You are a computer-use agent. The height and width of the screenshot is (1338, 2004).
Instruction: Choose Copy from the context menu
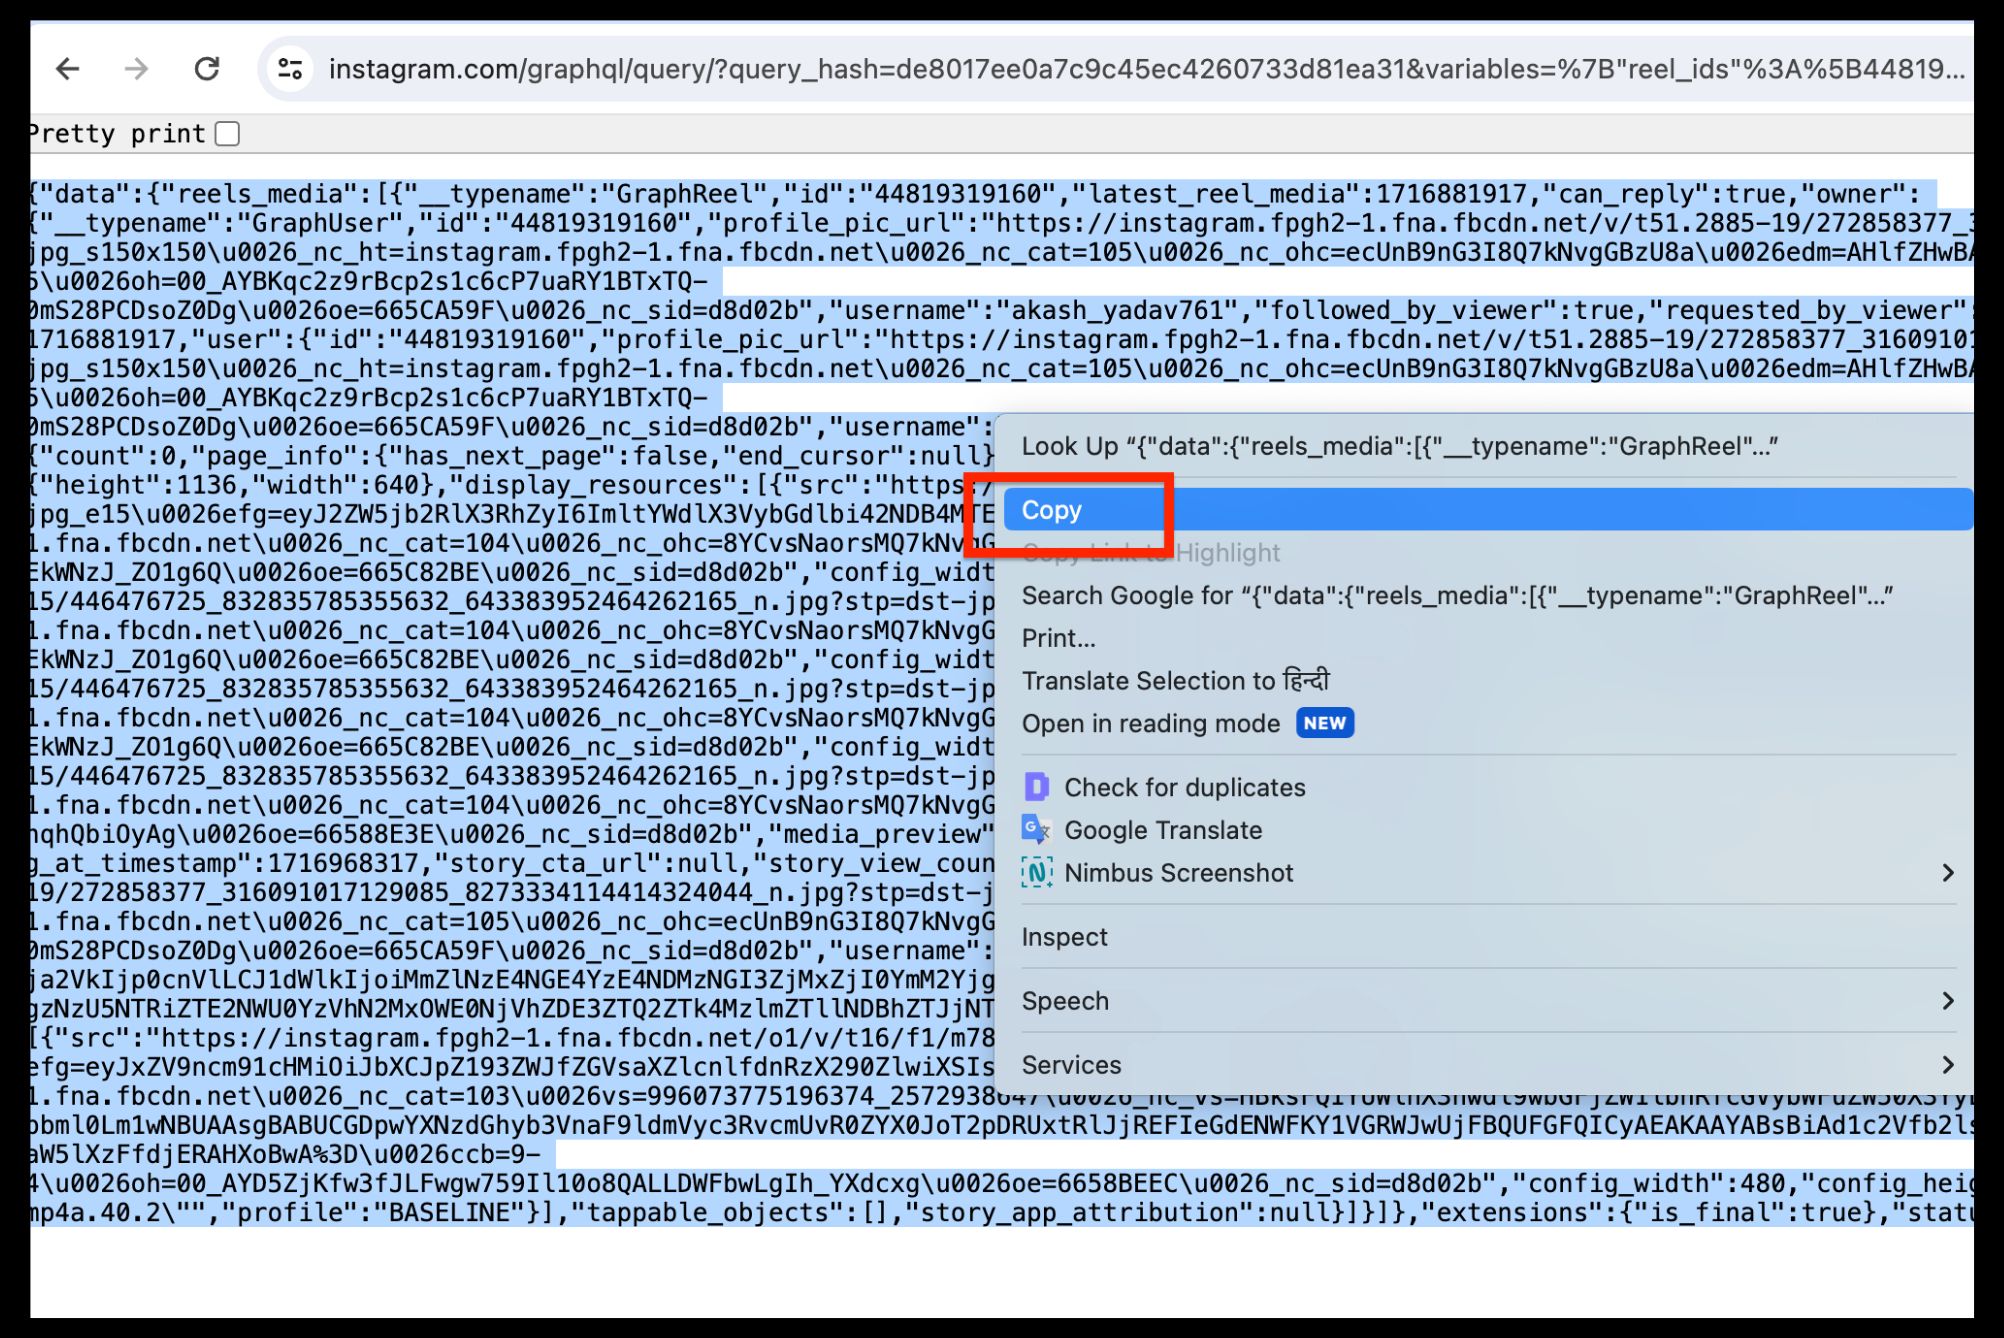pyautogui.click(x=1488, y=510)
